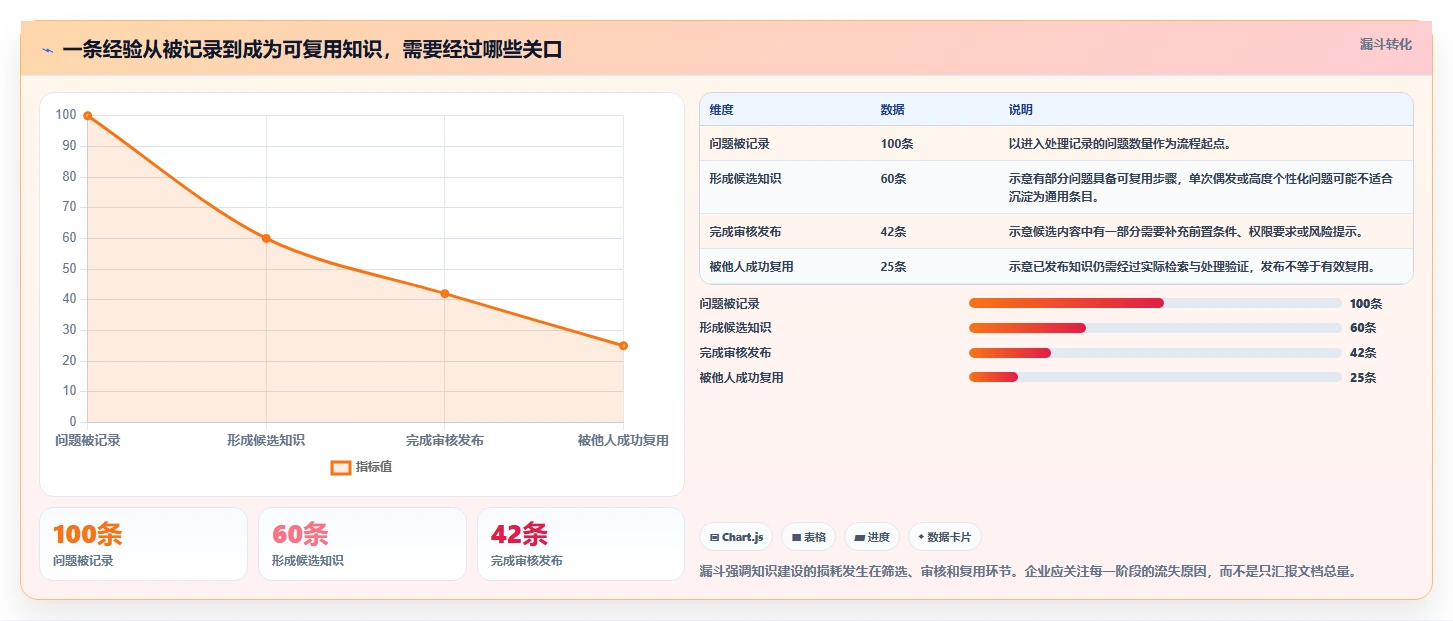Select the 表格 tag

pyautogui.click(x=809, y=537)
